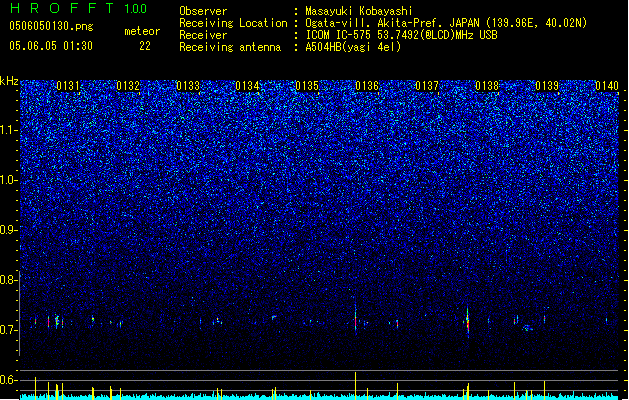This screenshot has width=629, height=400.
Task: Click observer name Masayuki Kobayashi
Action: click(x=359, y=11)
